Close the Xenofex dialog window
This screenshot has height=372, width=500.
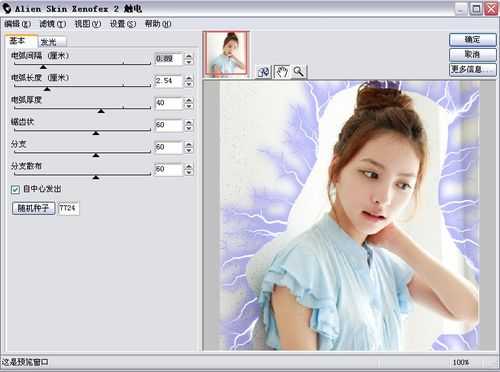491,9
